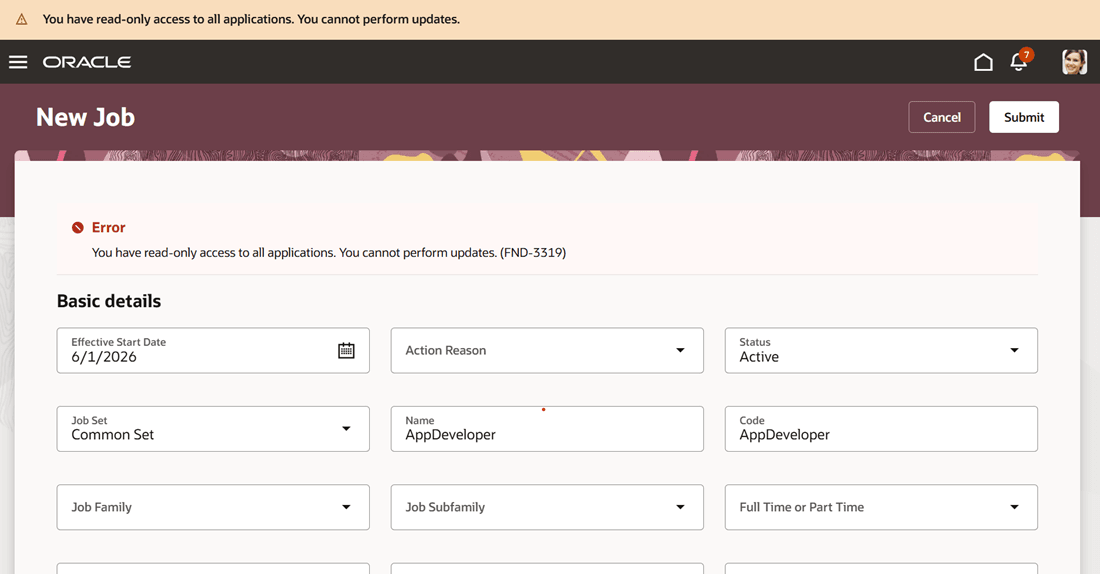The image size is (1100, 574).
Task: Submit the New Job form
Action: (x=1024, y=117)
